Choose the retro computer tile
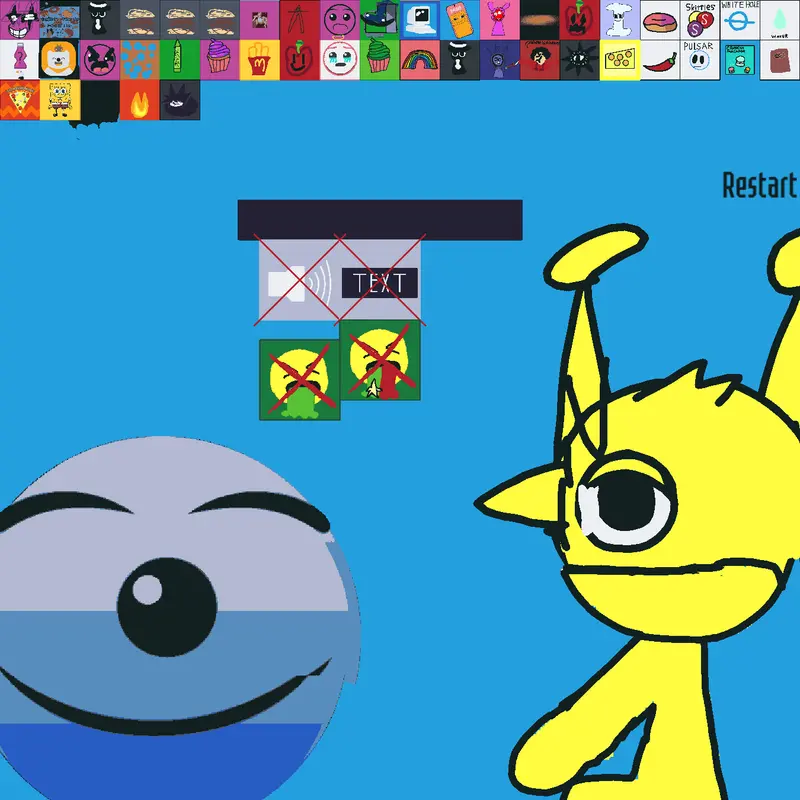This screenshot has height=800, width=800. click(420, 20)
